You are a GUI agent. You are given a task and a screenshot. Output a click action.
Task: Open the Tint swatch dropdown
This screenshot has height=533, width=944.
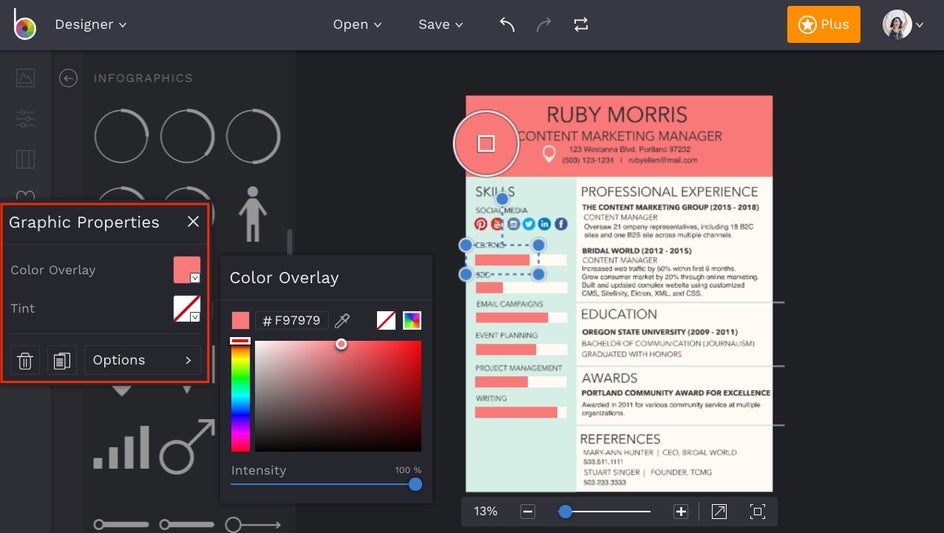[187, 308]
